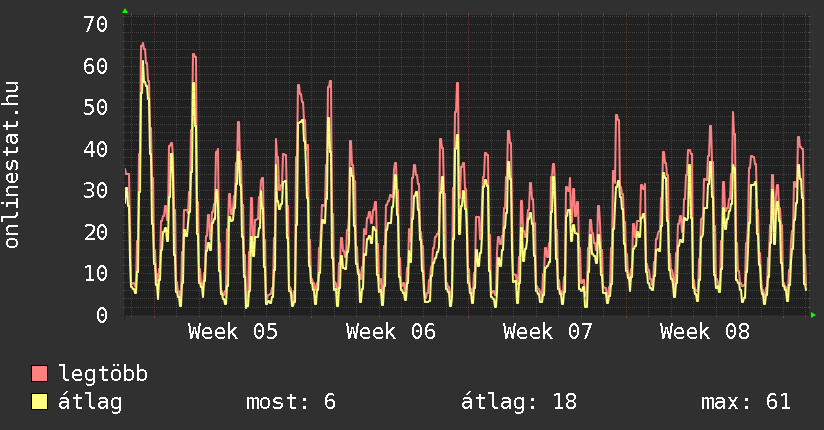Click the átlag: 18 statistic
Screen dimensions: 824x430
(519, 402)
